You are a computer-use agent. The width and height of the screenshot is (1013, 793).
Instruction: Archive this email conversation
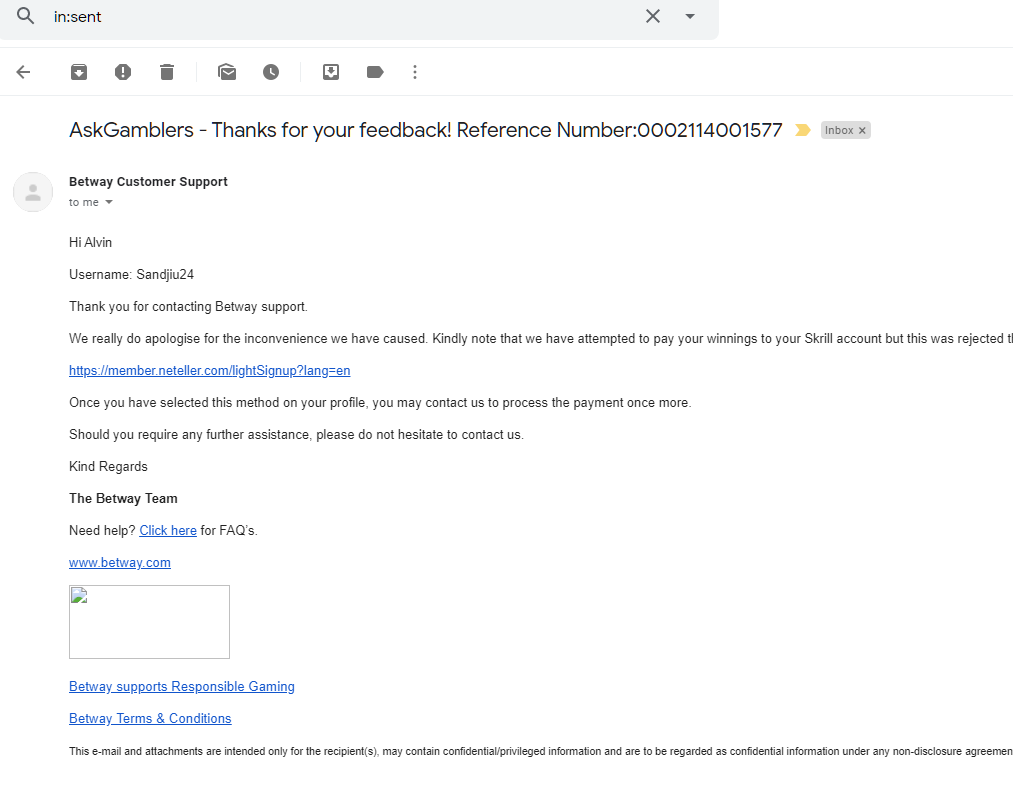[79, 72]
